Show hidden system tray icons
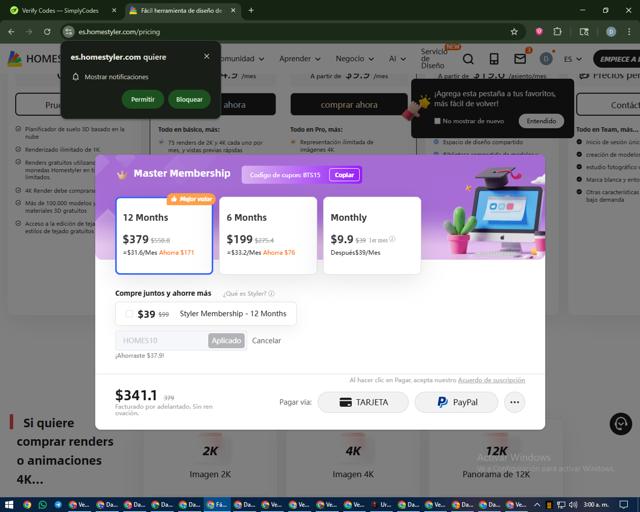 [537, 505]
